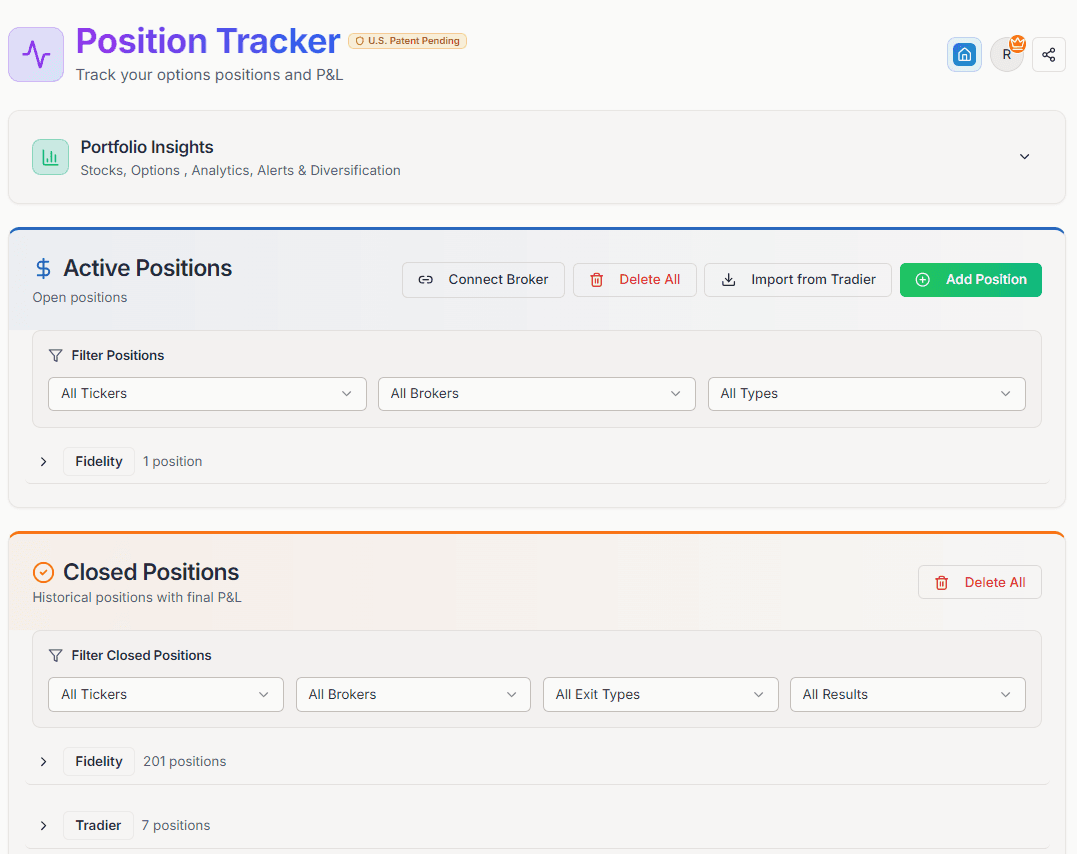Expand the Fidelity group with 201 positions

[x=43, y=761]
